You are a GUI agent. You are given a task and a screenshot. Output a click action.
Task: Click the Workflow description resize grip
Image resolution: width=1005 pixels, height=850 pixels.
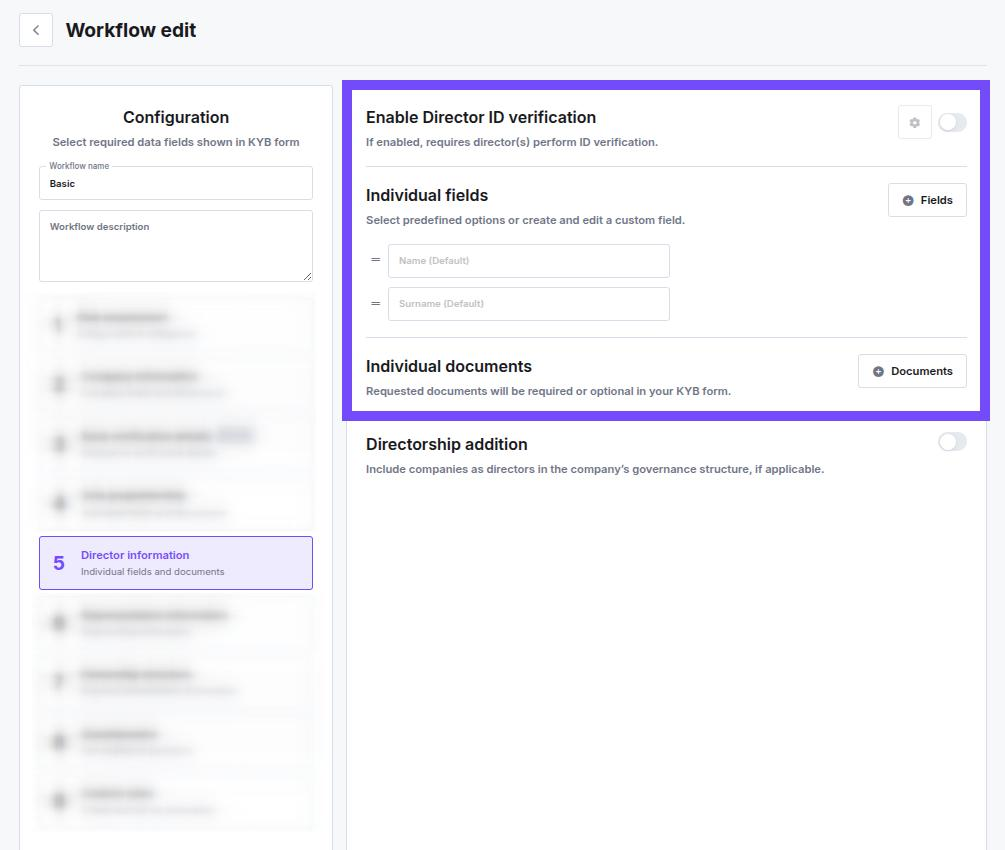308,276
